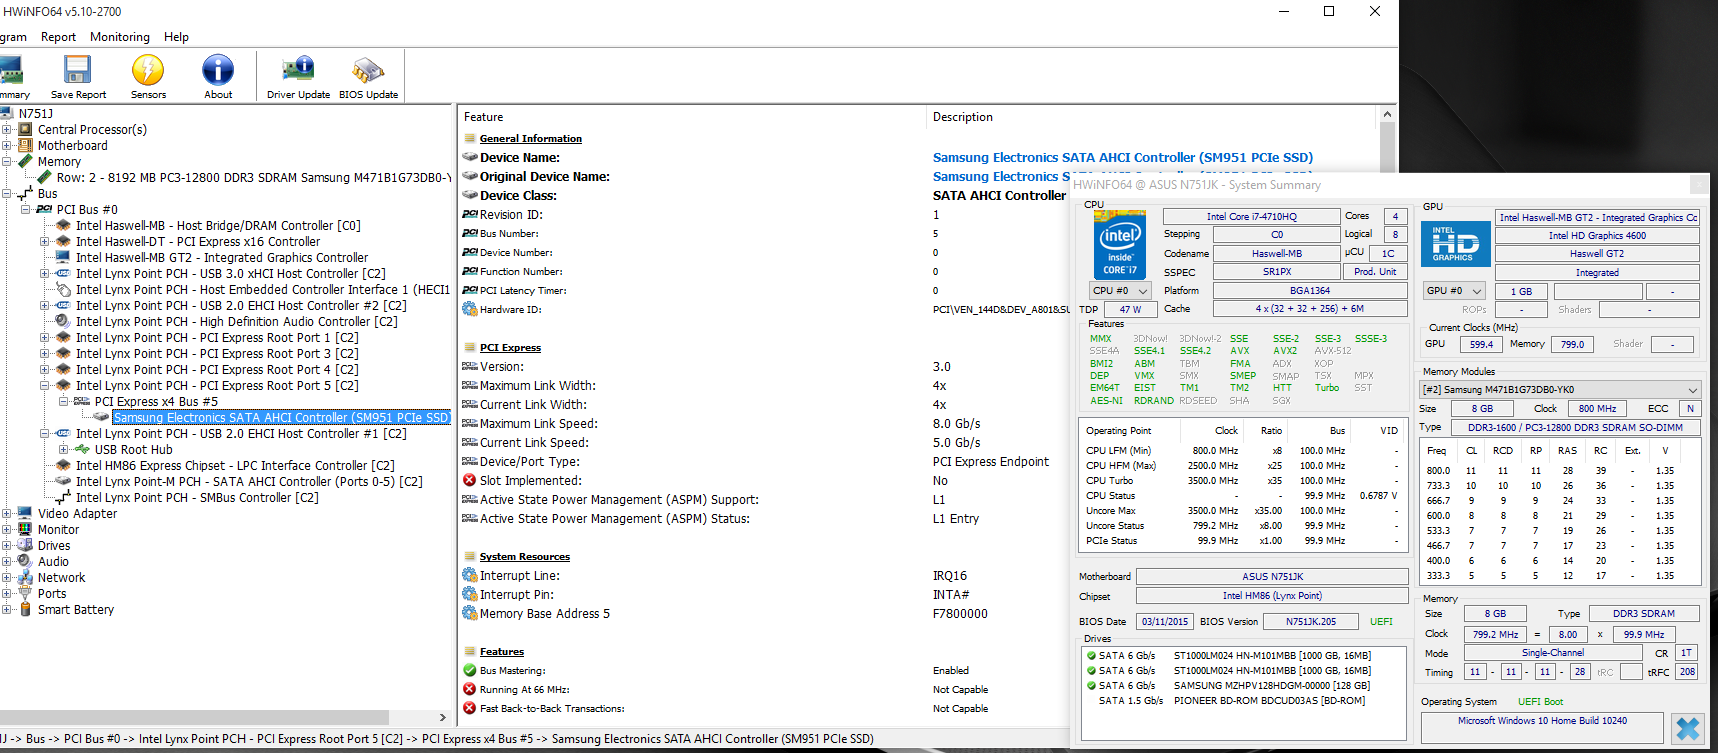Select the Ports tree item
This screenshot has width=1718, height=753.
52,594
